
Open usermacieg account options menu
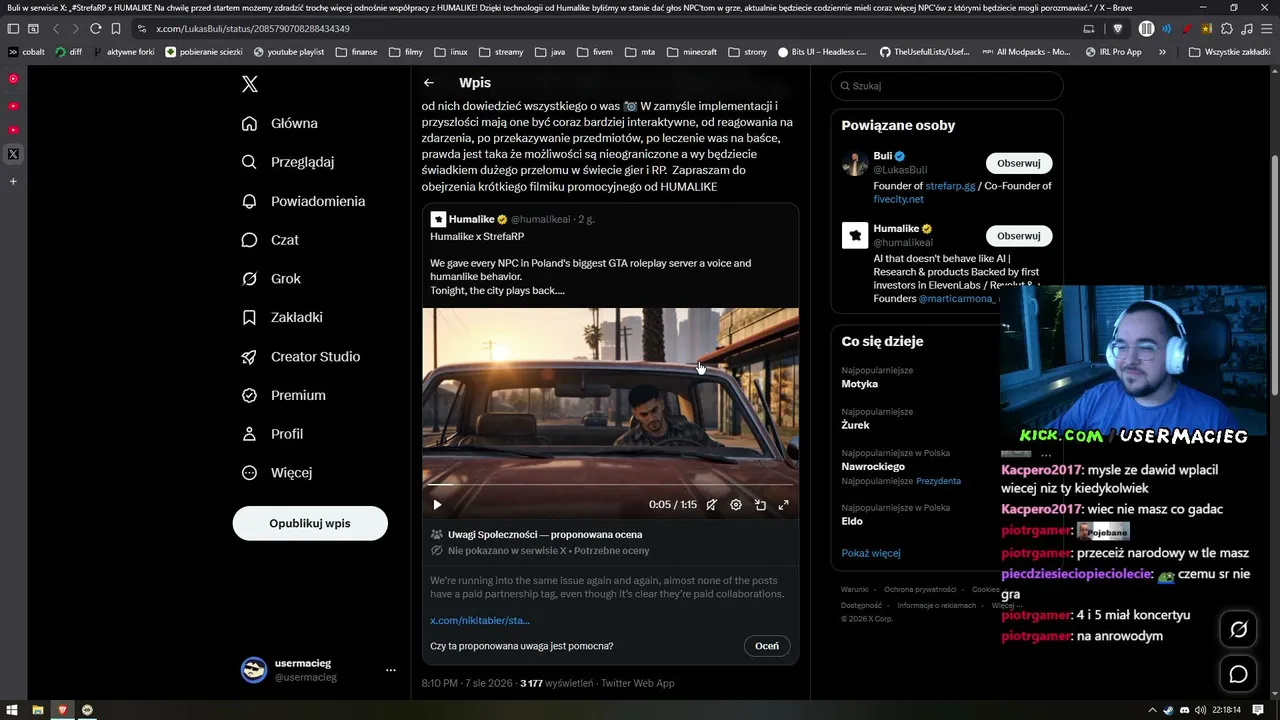coord(391,670)
